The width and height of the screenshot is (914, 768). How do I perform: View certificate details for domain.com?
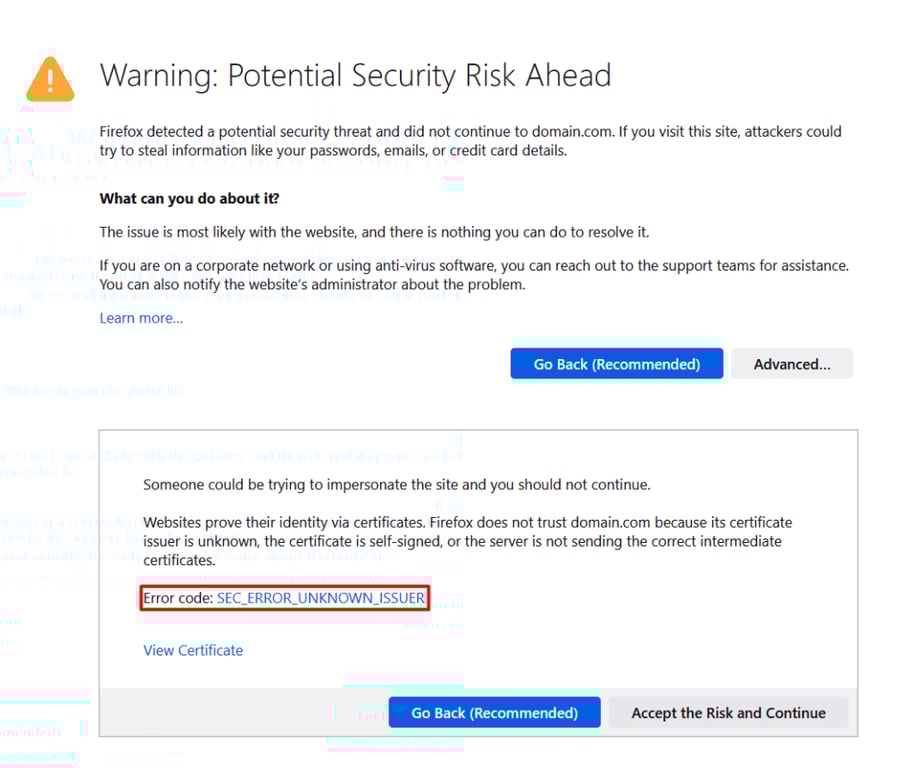coord(192,650)
